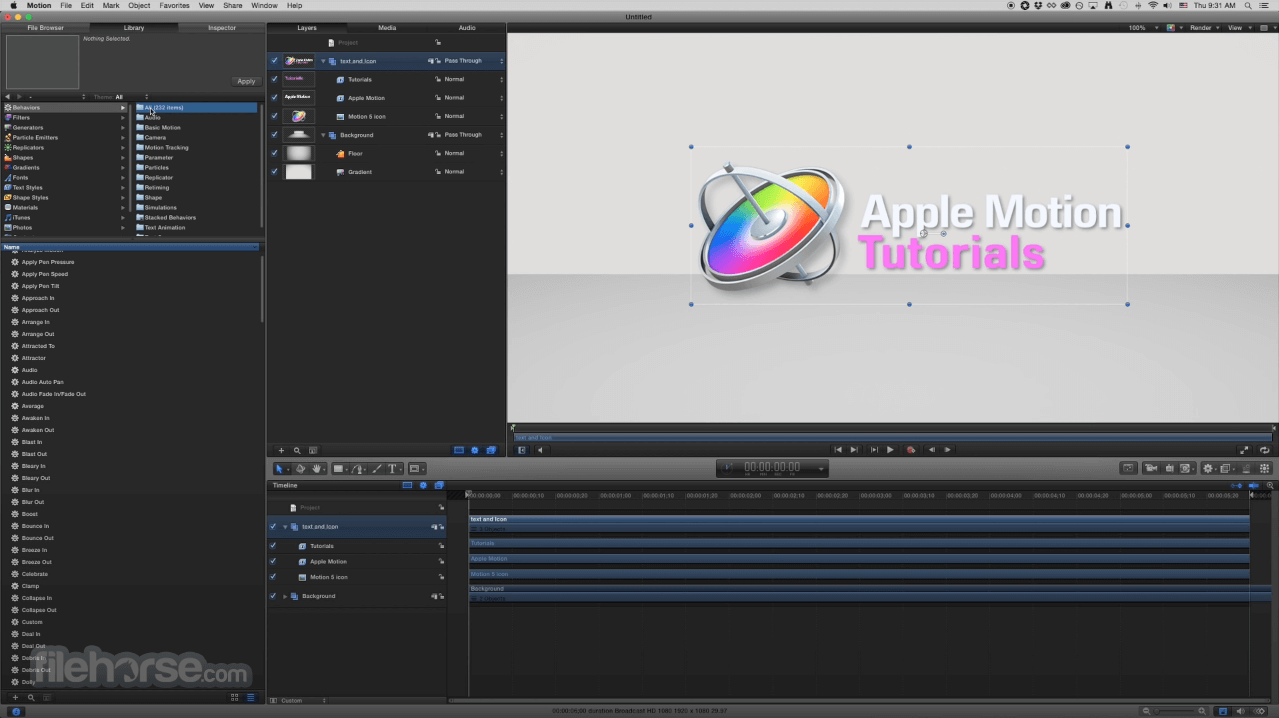
Task: Pick the Rectangle shape tool
Action: (338, 468)
